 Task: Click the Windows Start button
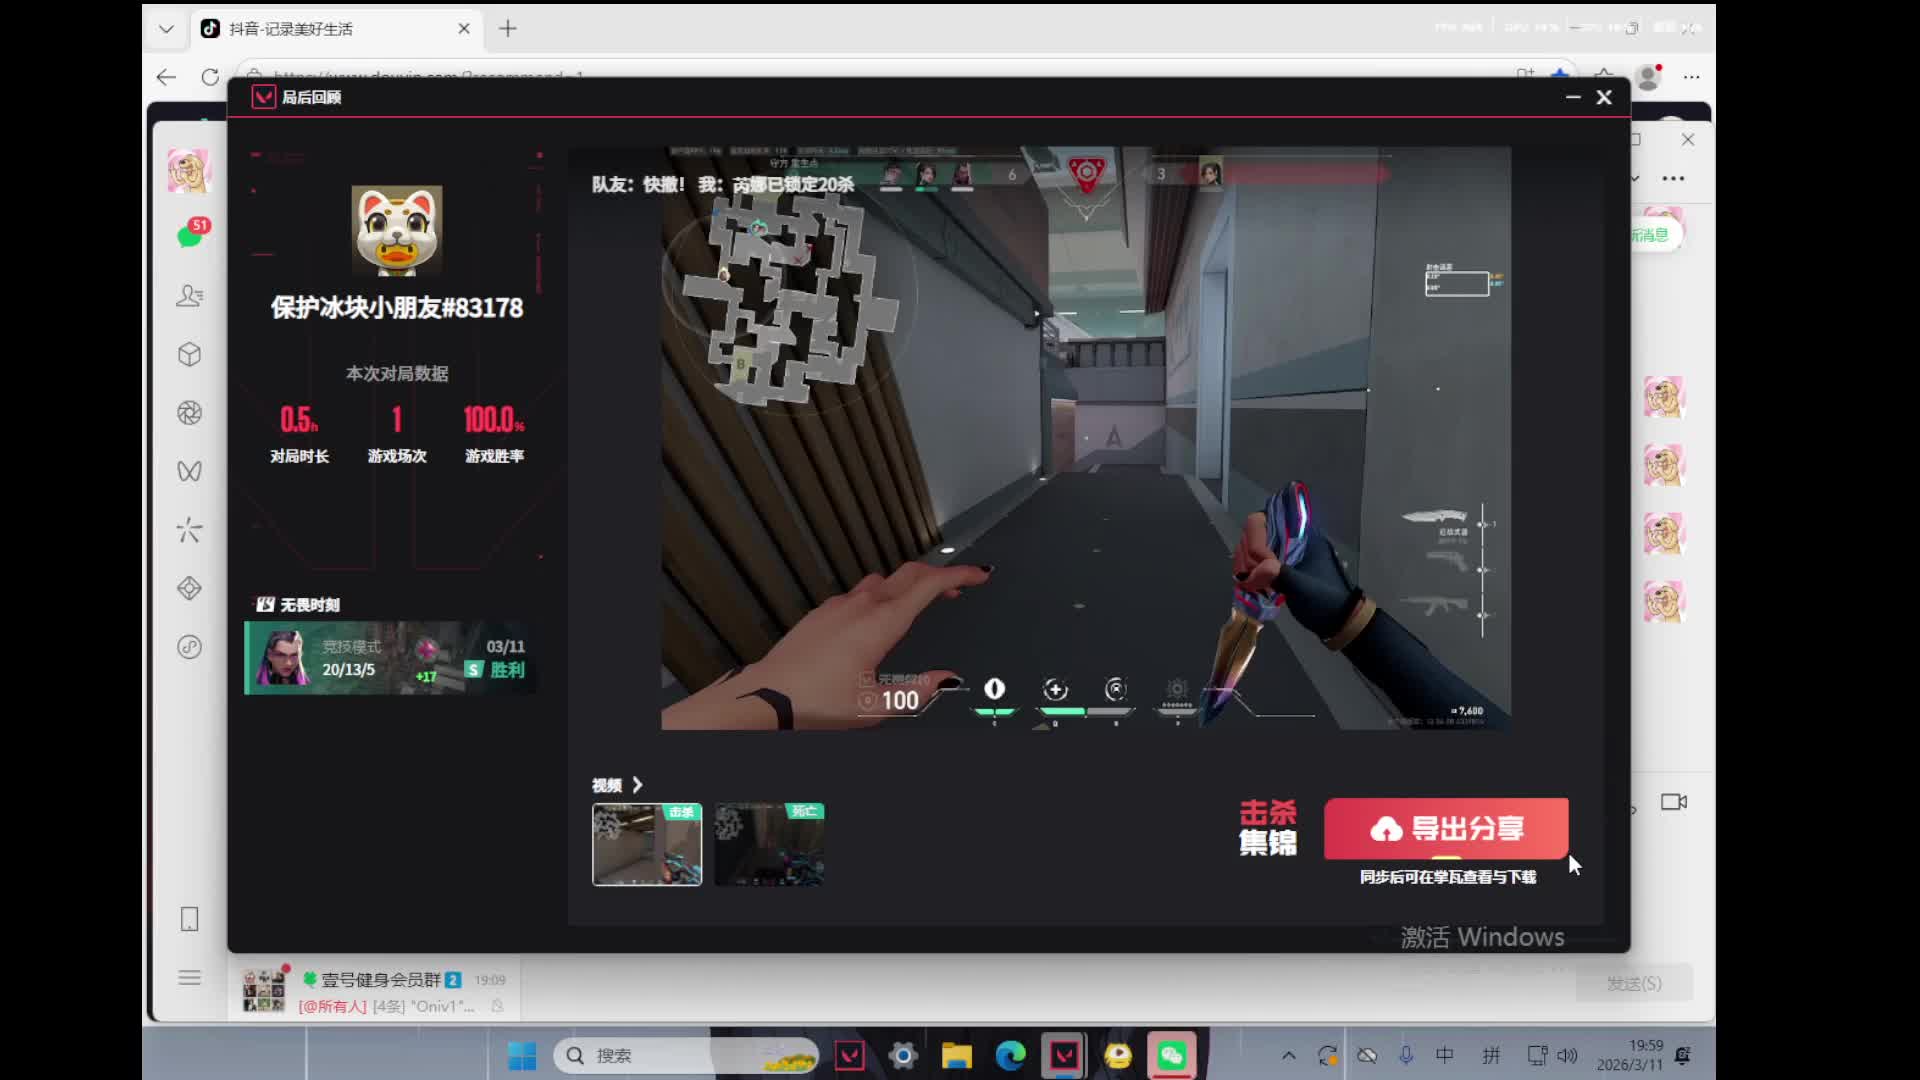pyautogui.click(x=522, y=1056)
